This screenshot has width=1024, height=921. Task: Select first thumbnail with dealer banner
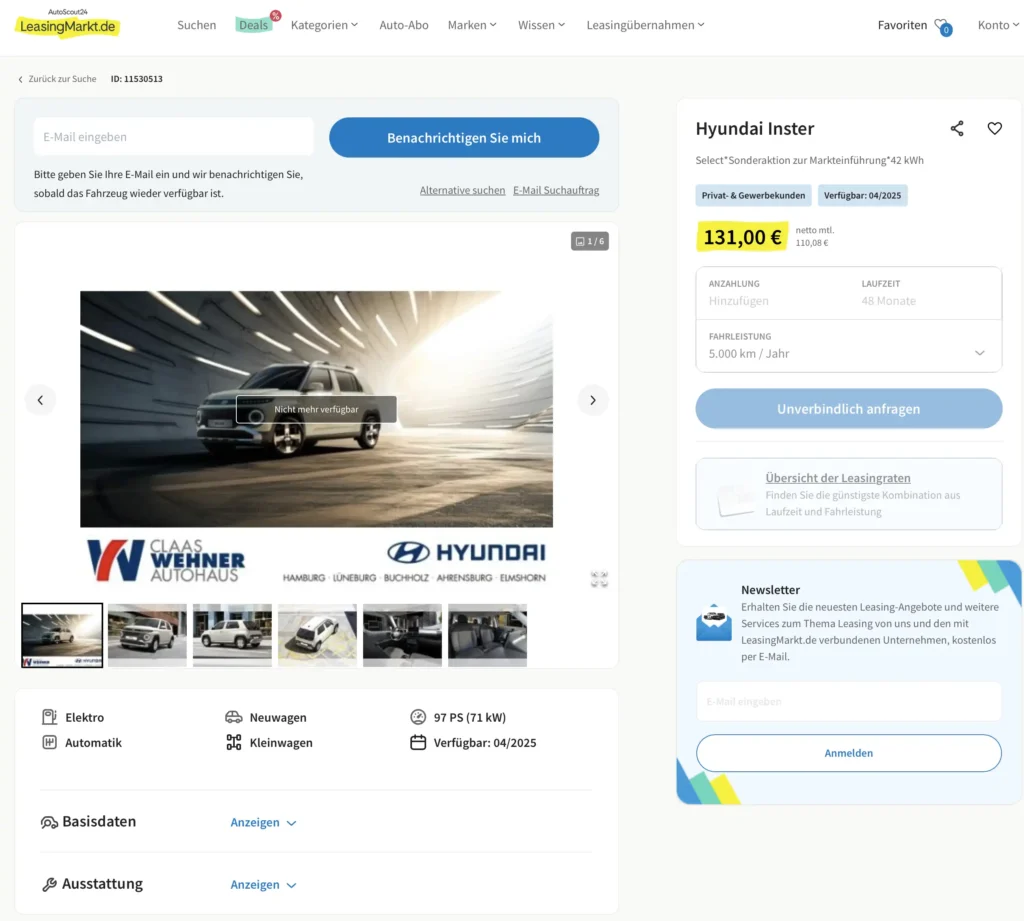(x=62, y=635)
